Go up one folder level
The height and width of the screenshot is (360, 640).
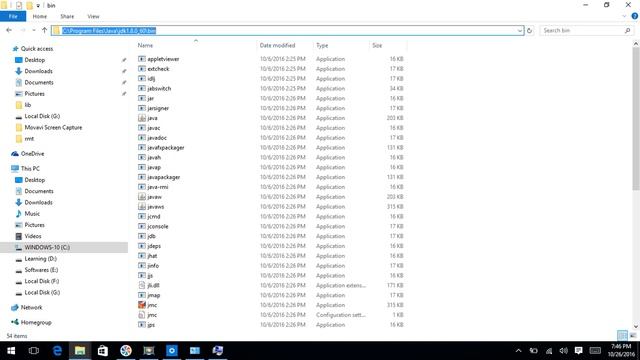(44, 31)
